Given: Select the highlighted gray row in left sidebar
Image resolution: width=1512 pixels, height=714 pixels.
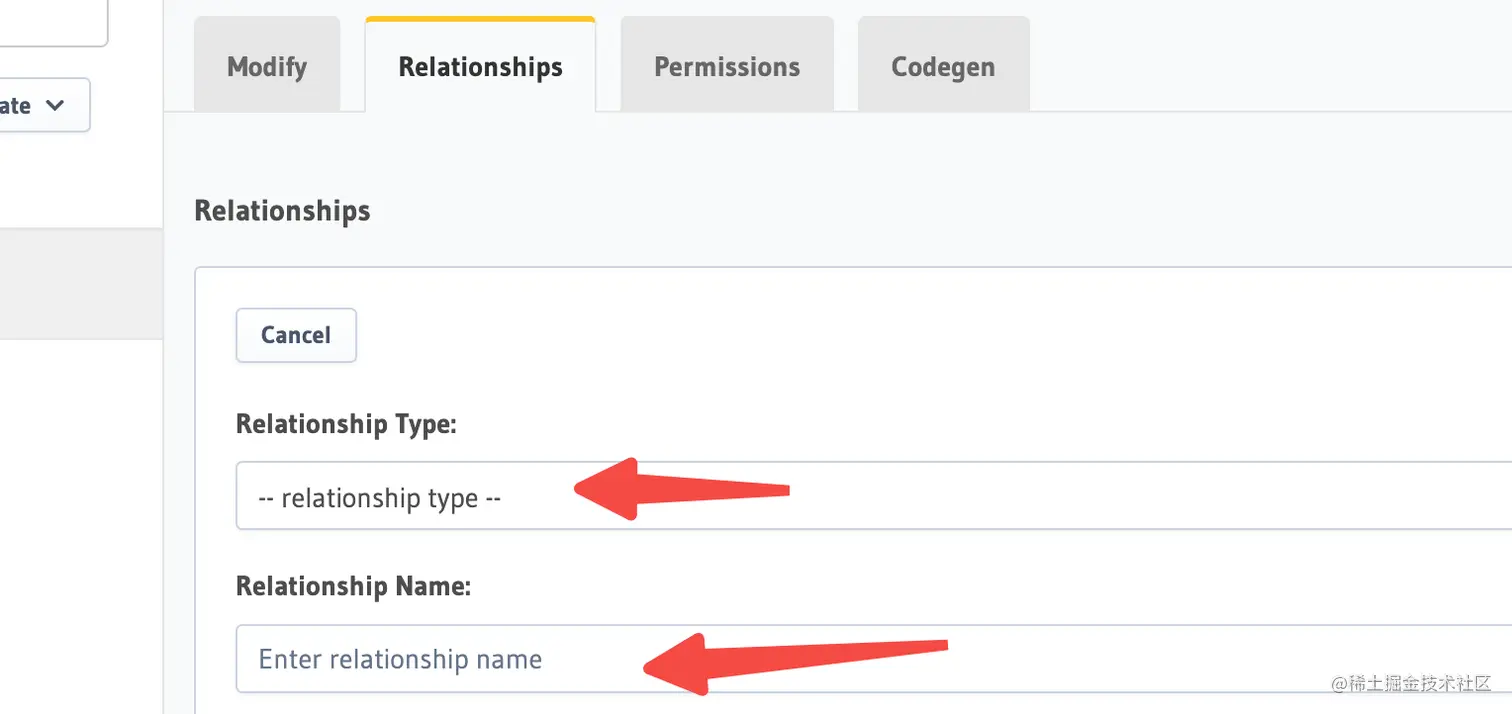Looking at the screenshot, I should click(81, 284).
